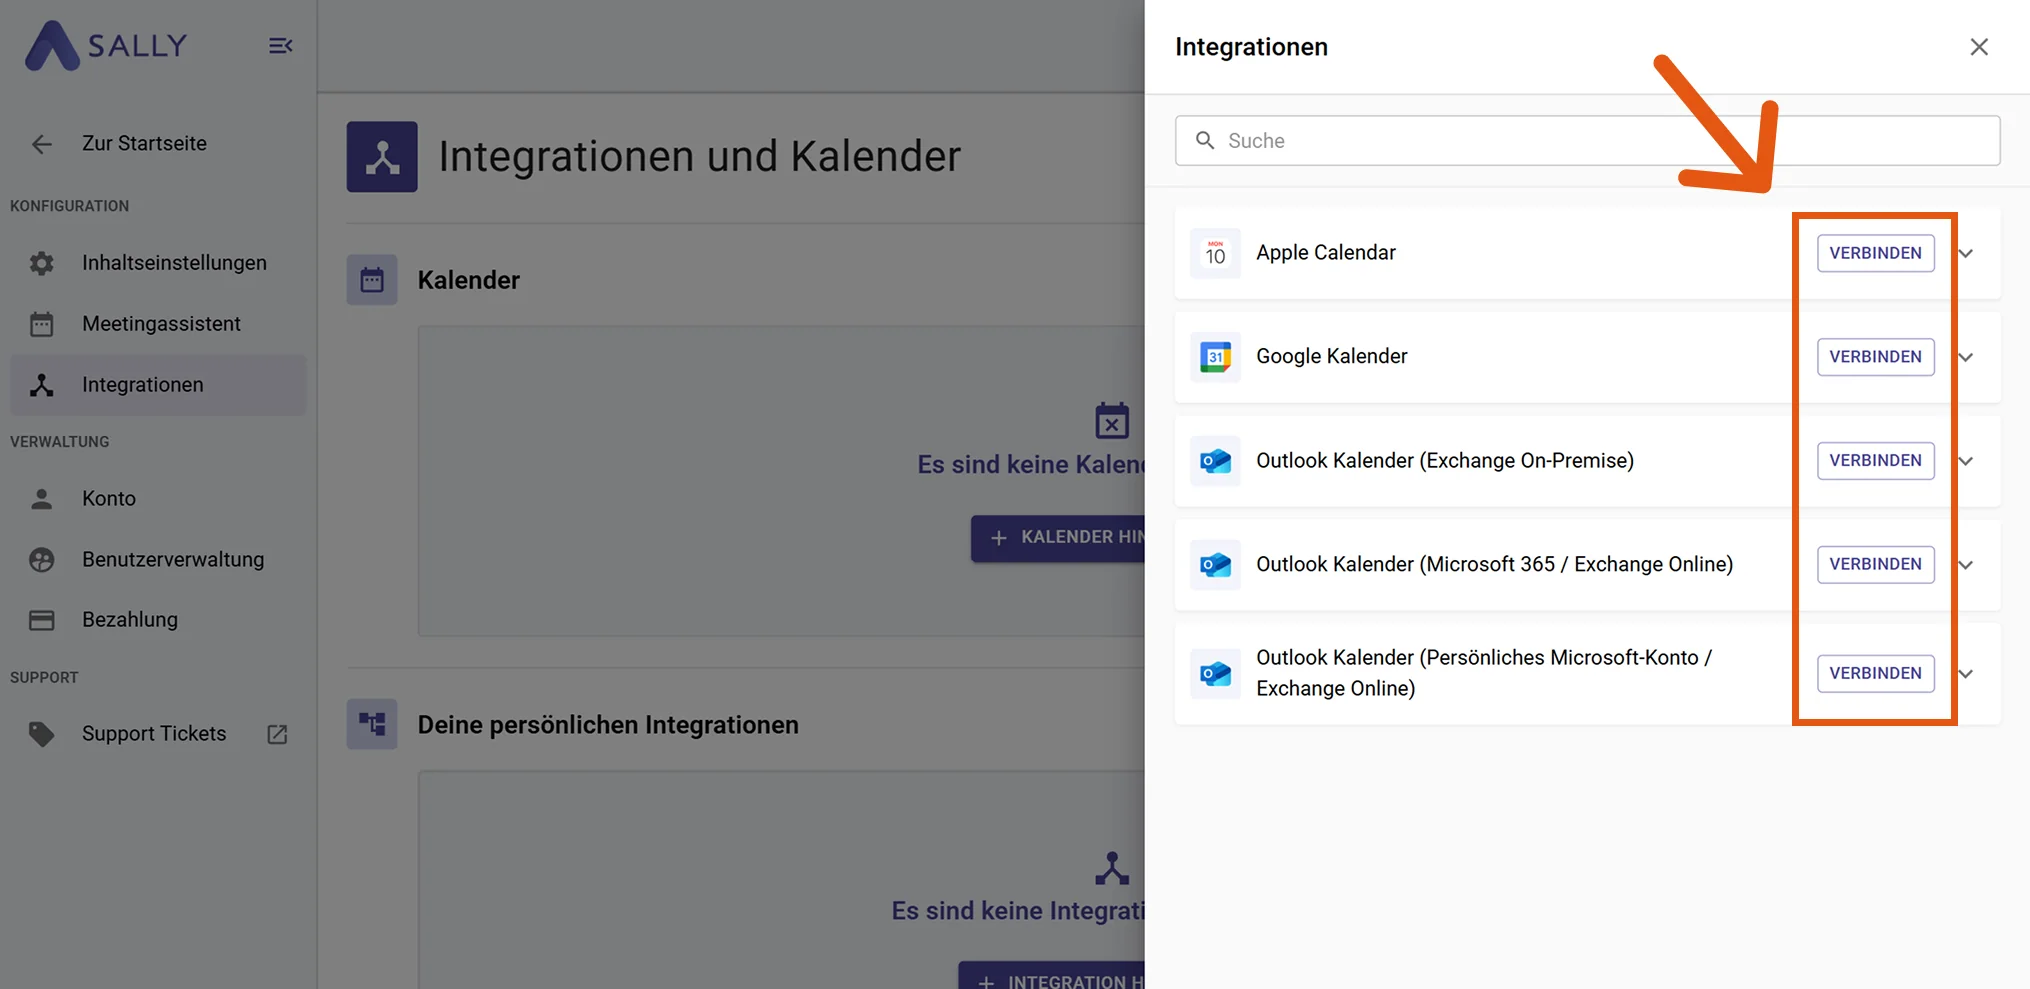
Task: Click the Outlook Kalender (Exchange On-Premise) label
Action: coord(1445,461)
